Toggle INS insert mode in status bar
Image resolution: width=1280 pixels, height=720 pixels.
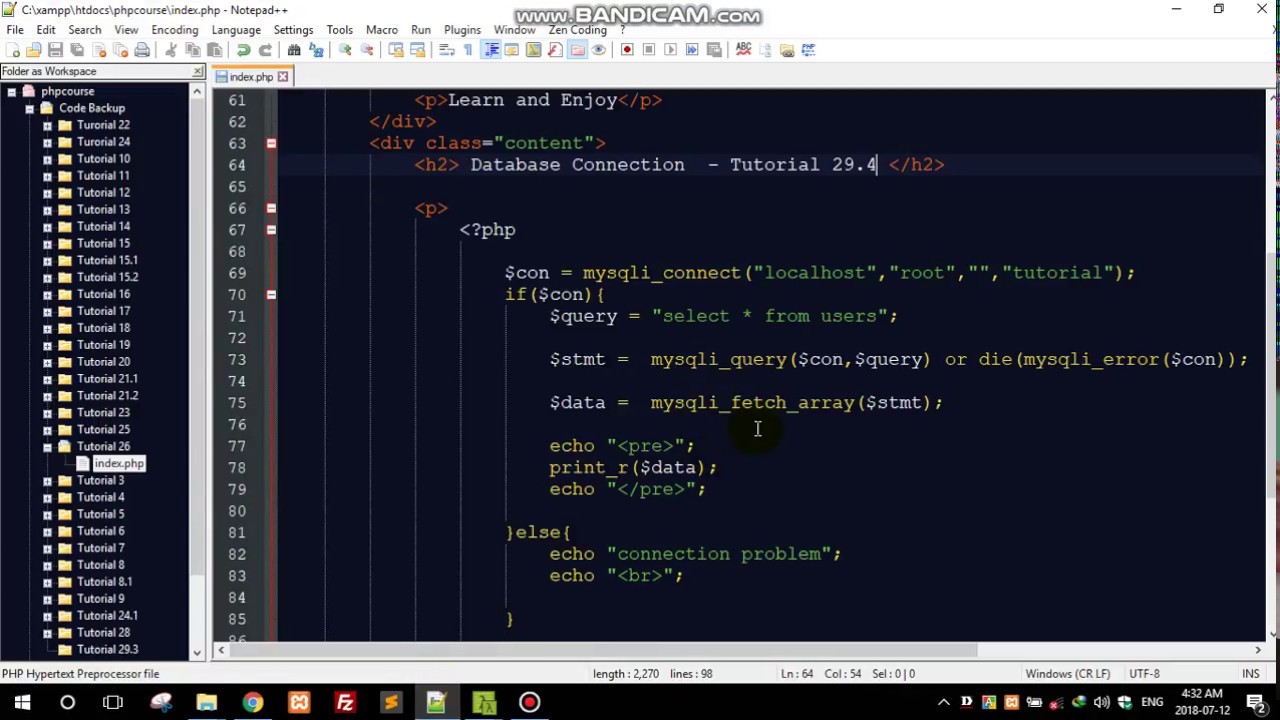coord(1250,674)
